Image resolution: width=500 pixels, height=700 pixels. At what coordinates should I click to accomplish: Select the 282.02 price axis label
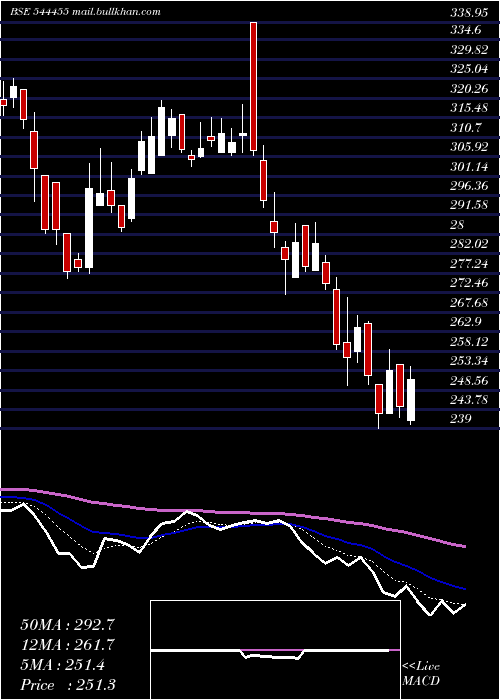click(469, 244)
